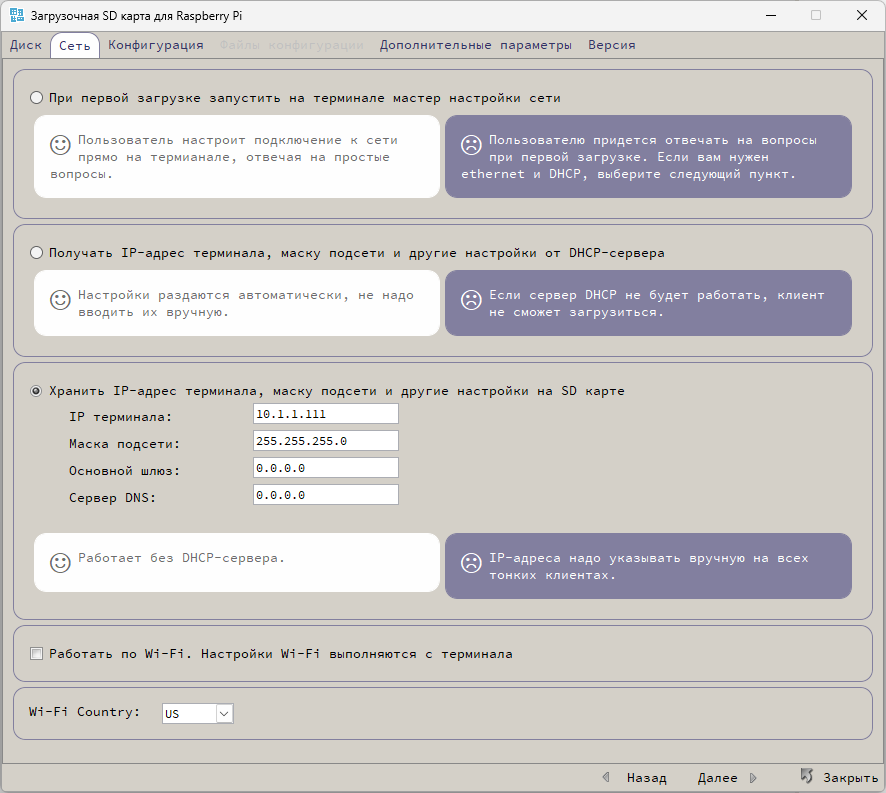Focus the Маска подсети input field

[325, 441]
